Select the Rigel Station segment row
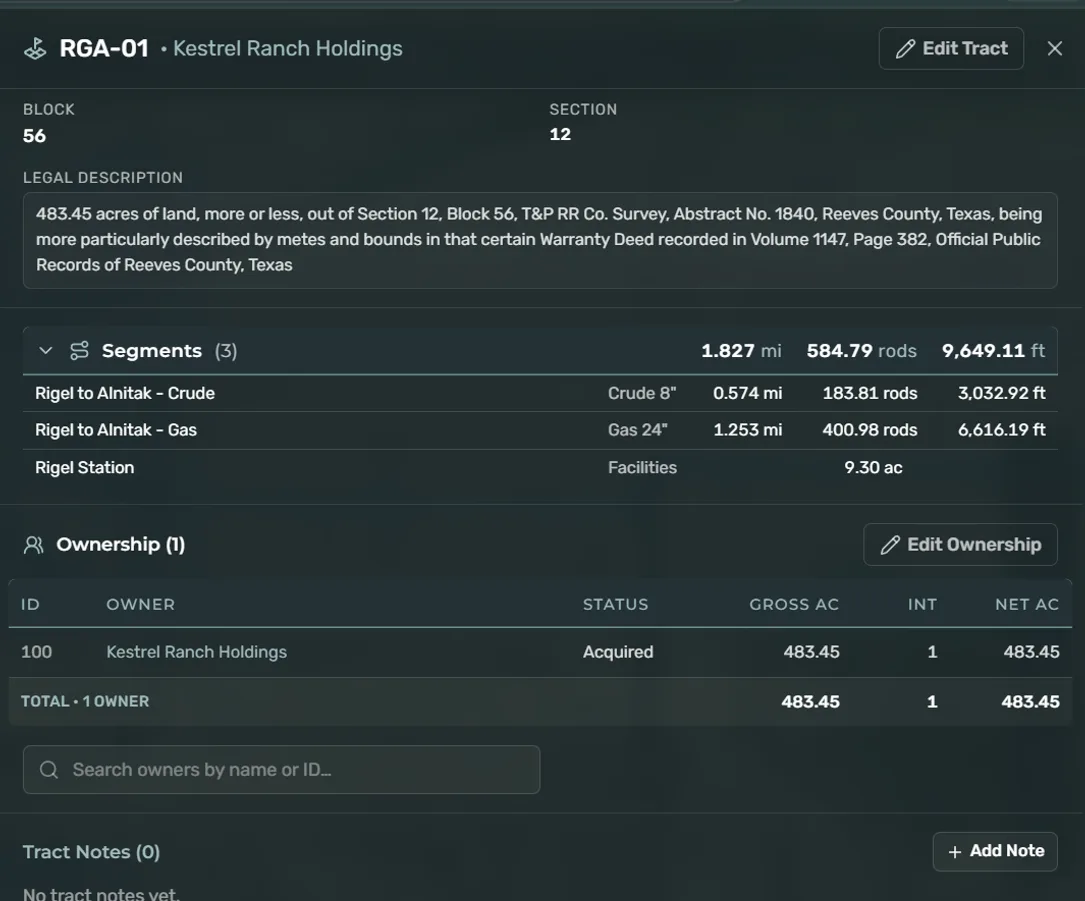 (x=540, y=468)
